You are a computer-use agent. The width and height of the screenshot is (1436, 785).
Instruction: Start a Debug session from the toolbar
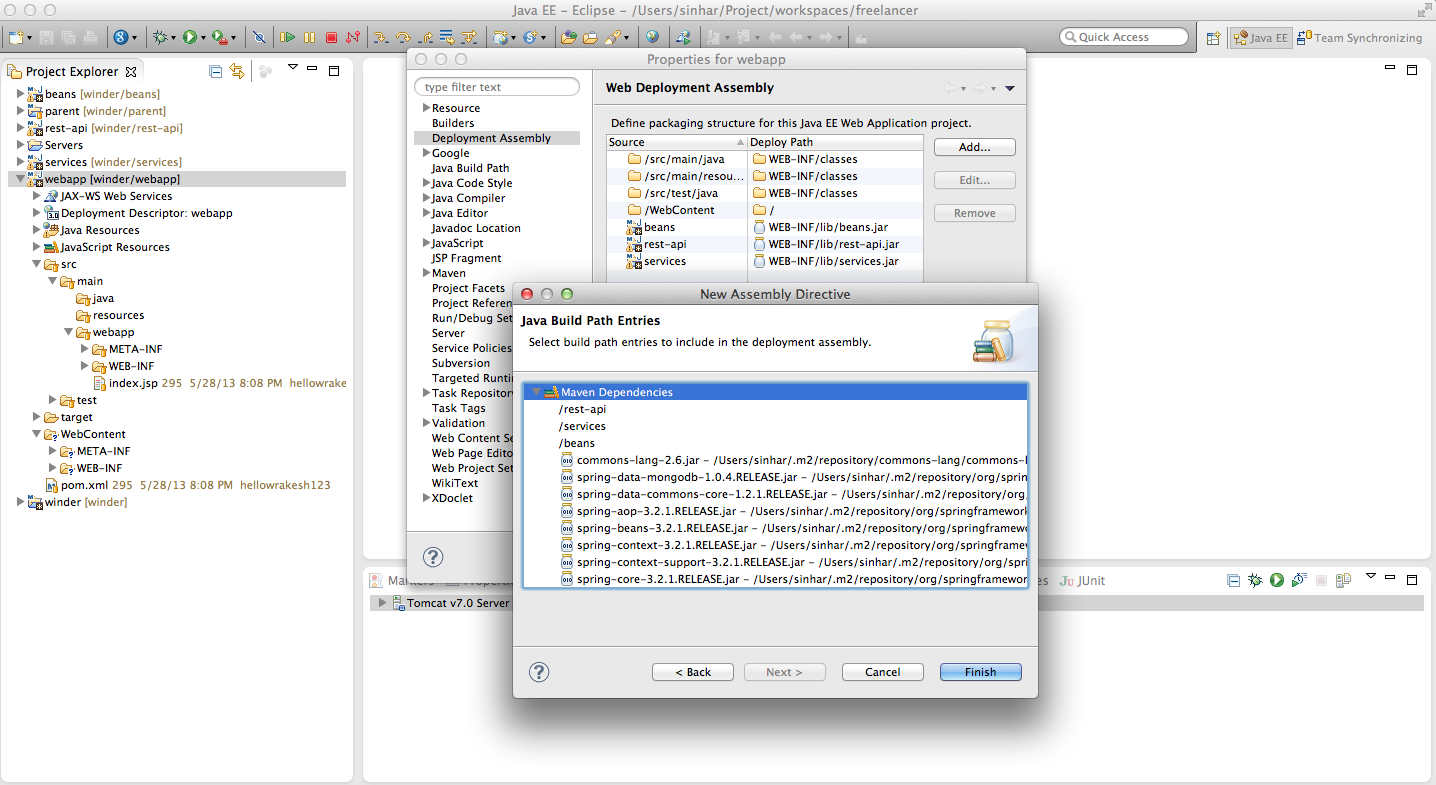[x=160, y=37]
